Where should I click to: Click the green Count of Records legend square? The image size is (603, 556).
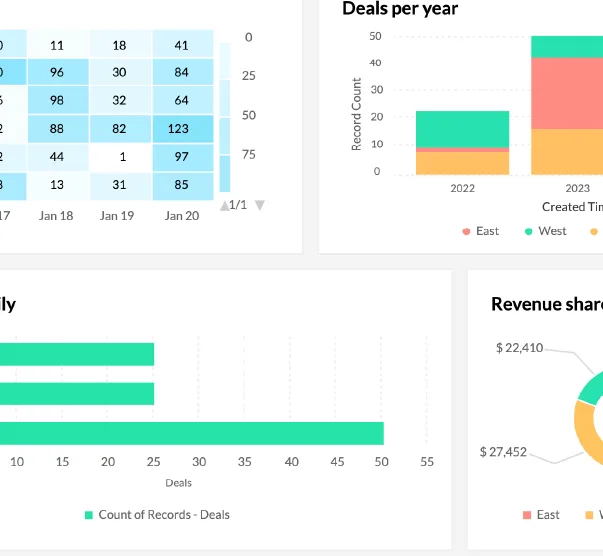(89, 515)
